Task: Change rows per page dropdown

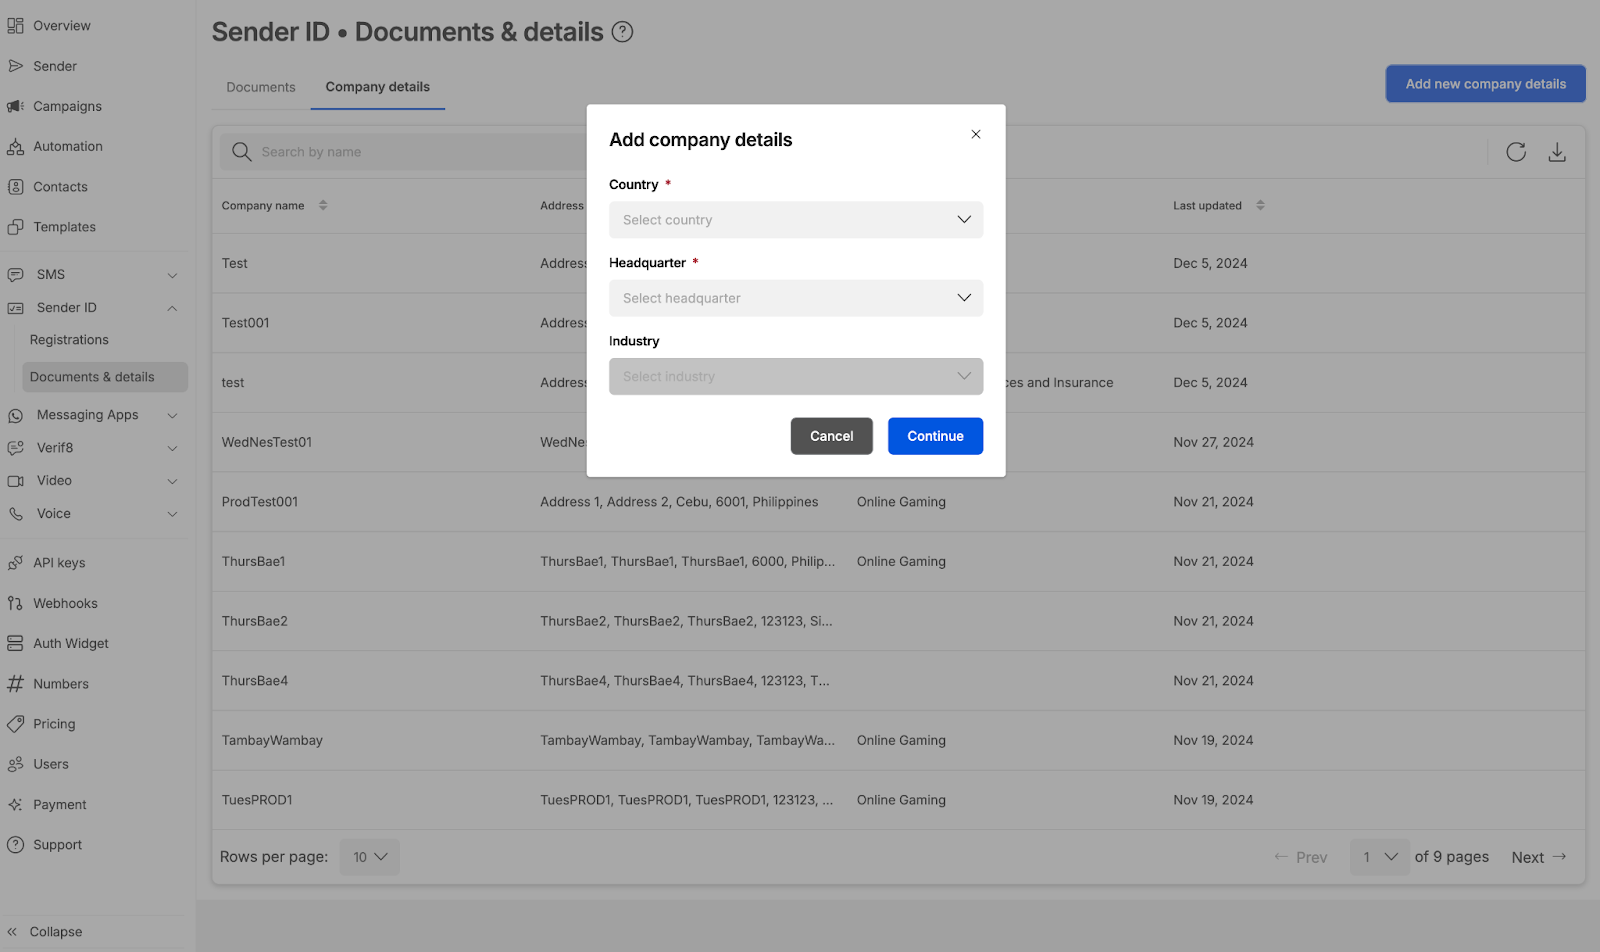Action: 369,857
